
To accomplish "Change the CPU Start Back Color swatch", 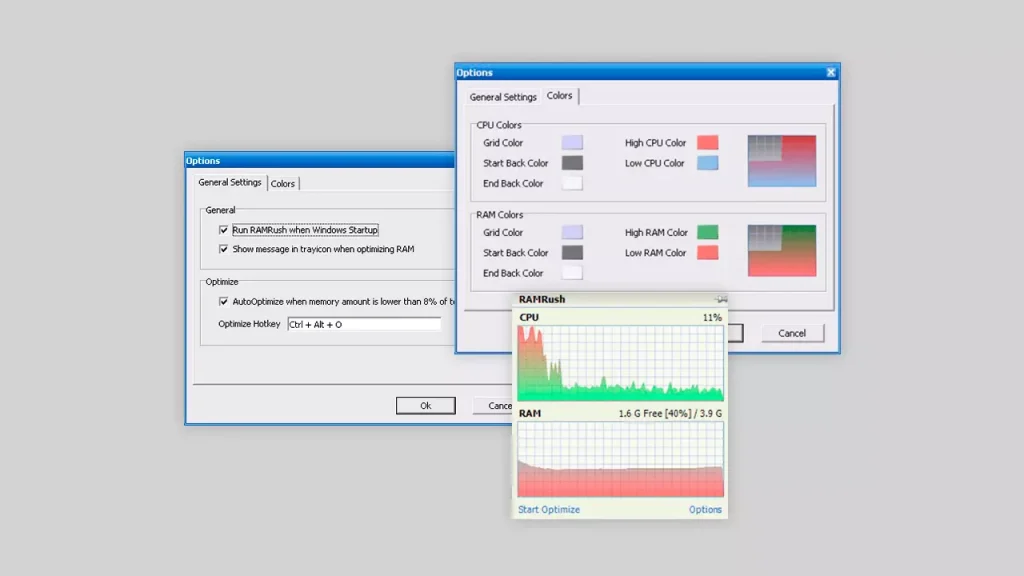I will (x=572, y=163).
